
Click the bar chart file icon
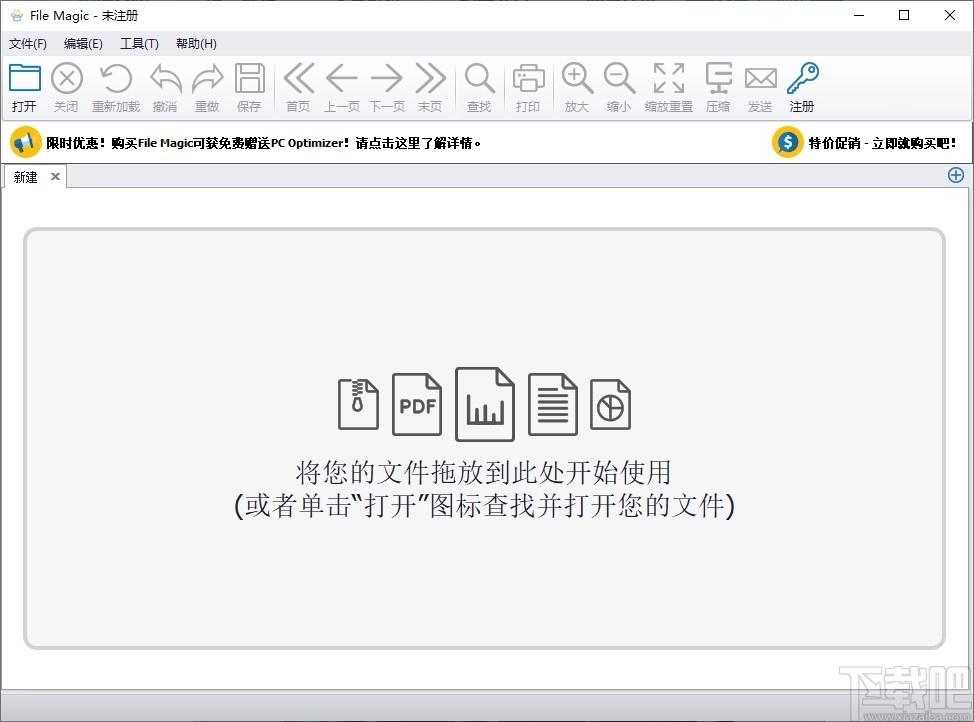click(485, 404)
